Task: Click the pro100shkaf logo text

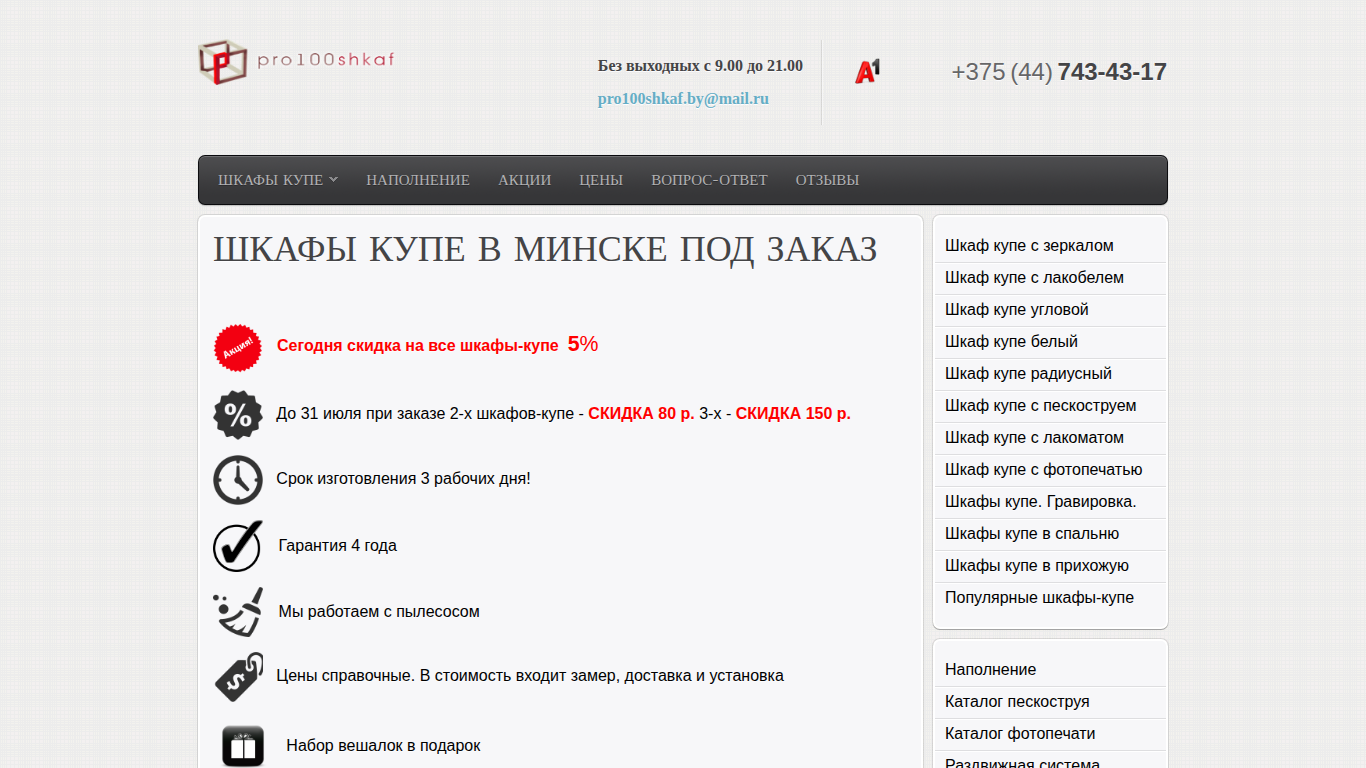Action: click(x=326, y=60)
